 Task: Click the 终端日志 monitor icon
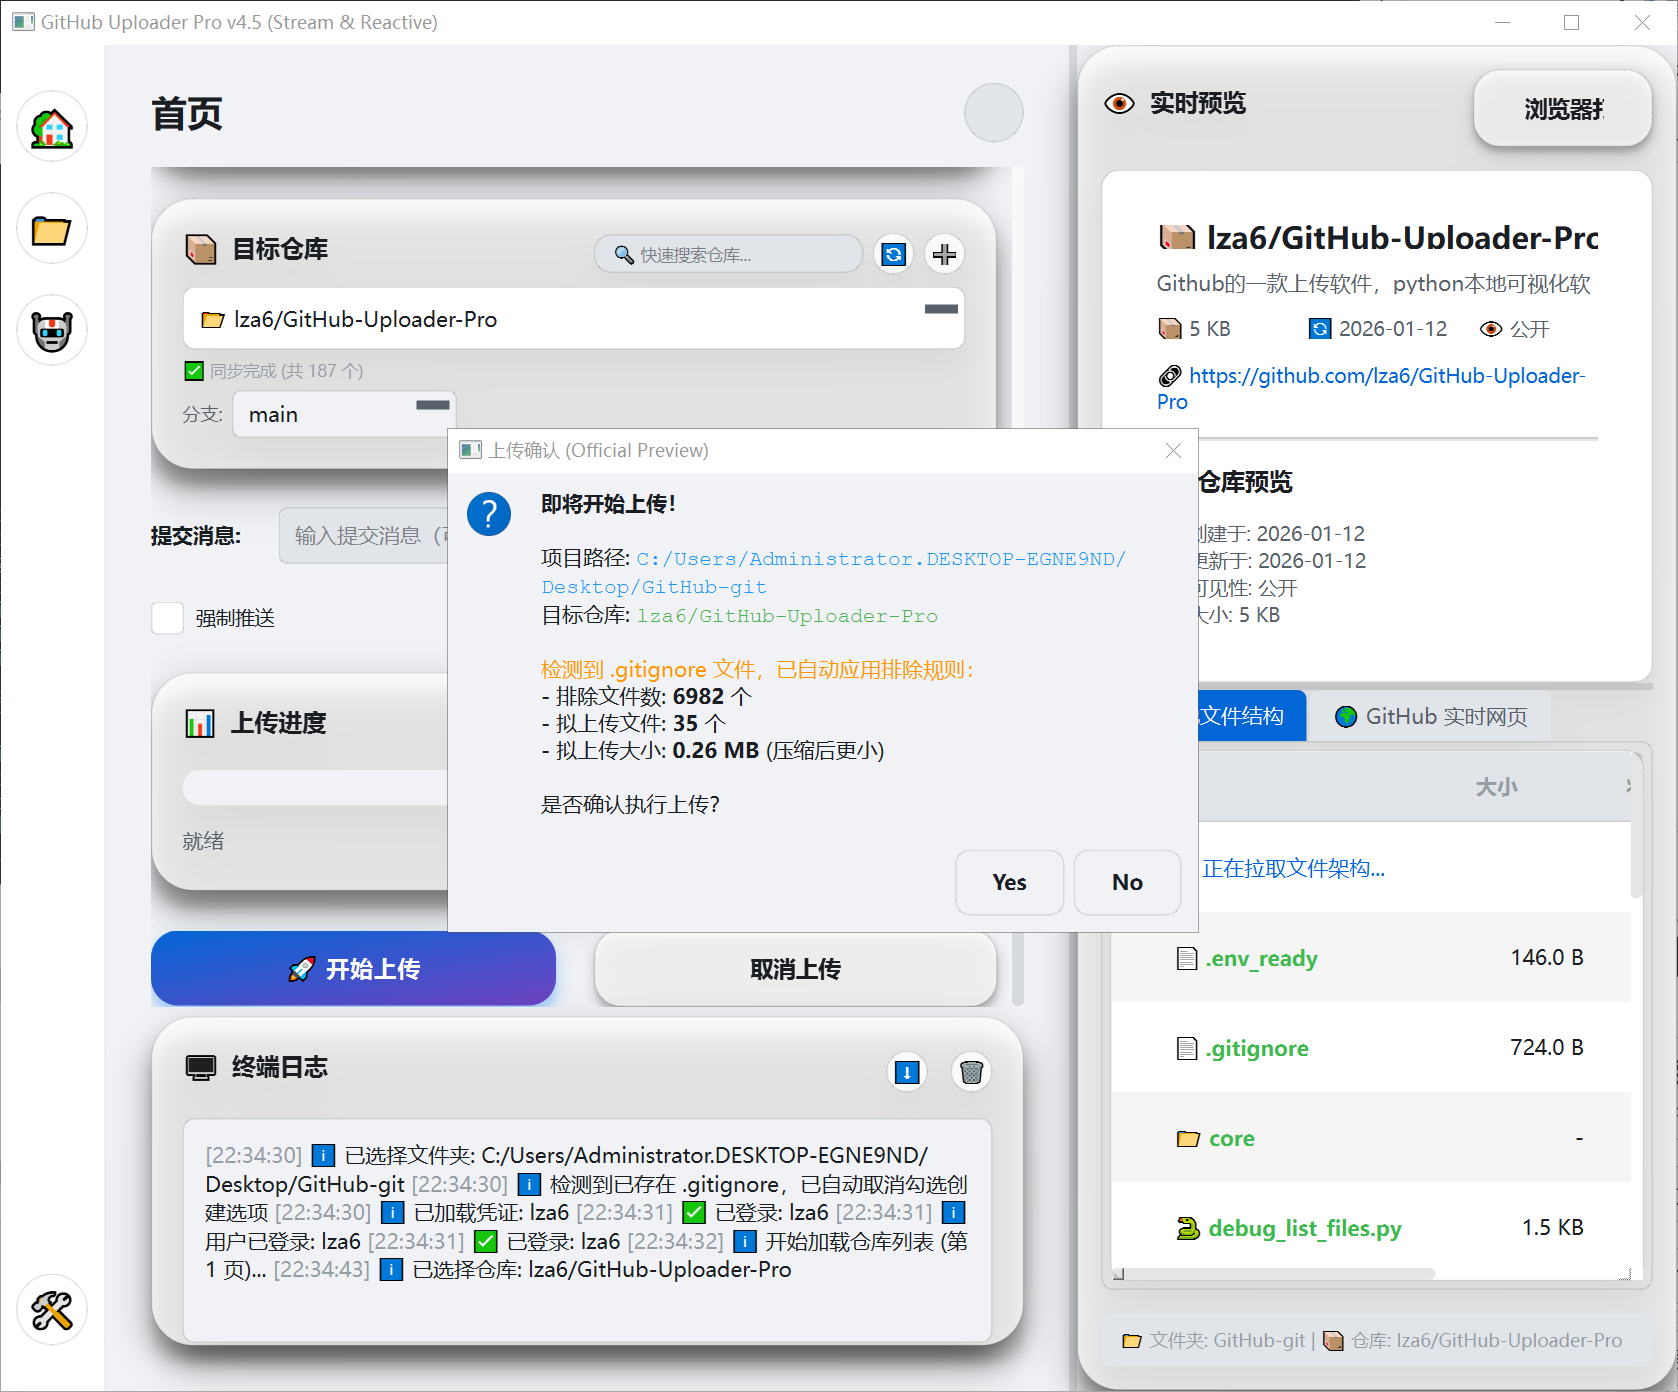[x=201, y=1068]
